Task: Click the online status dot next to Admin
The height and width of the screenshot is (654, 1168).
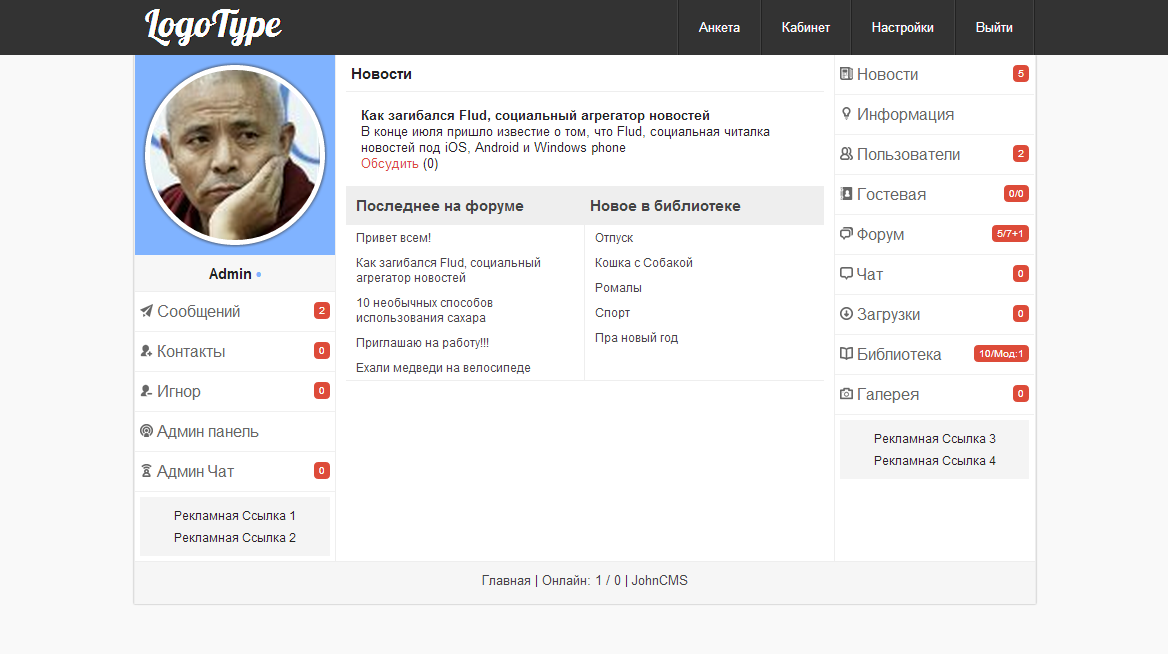Action: point(258,275)
